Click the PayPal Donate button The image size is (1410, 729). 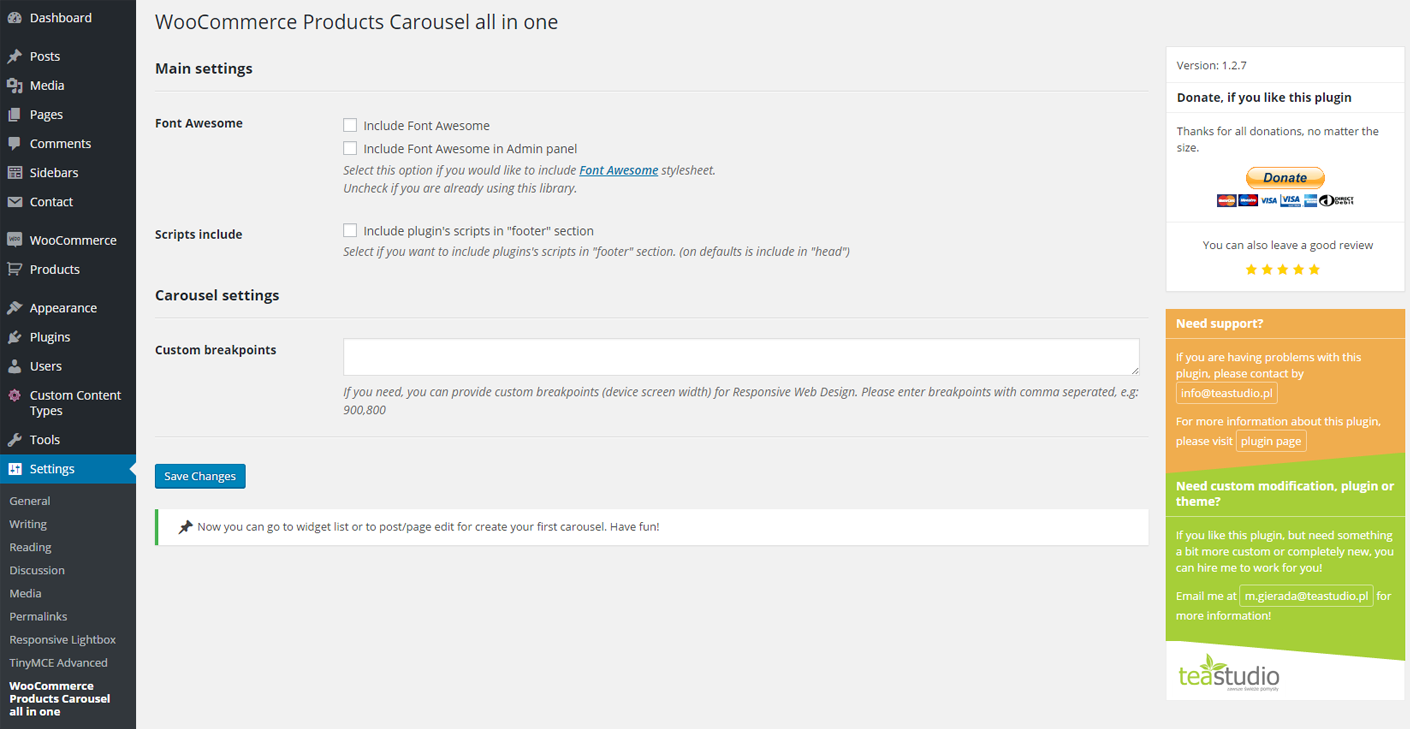tap(1285, 178)
